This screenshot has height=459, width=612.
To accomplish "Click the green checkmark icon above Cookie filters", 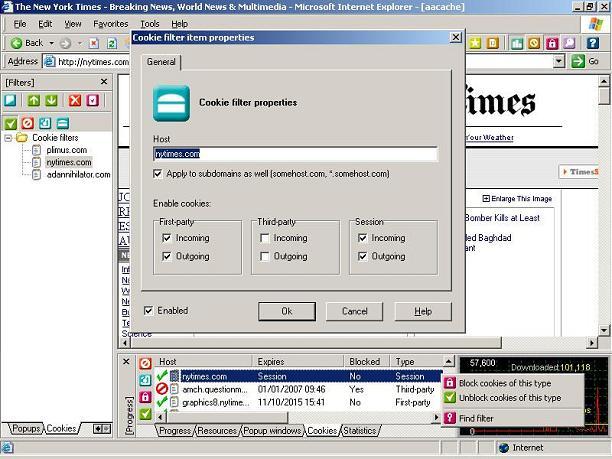I will [11, 123].
